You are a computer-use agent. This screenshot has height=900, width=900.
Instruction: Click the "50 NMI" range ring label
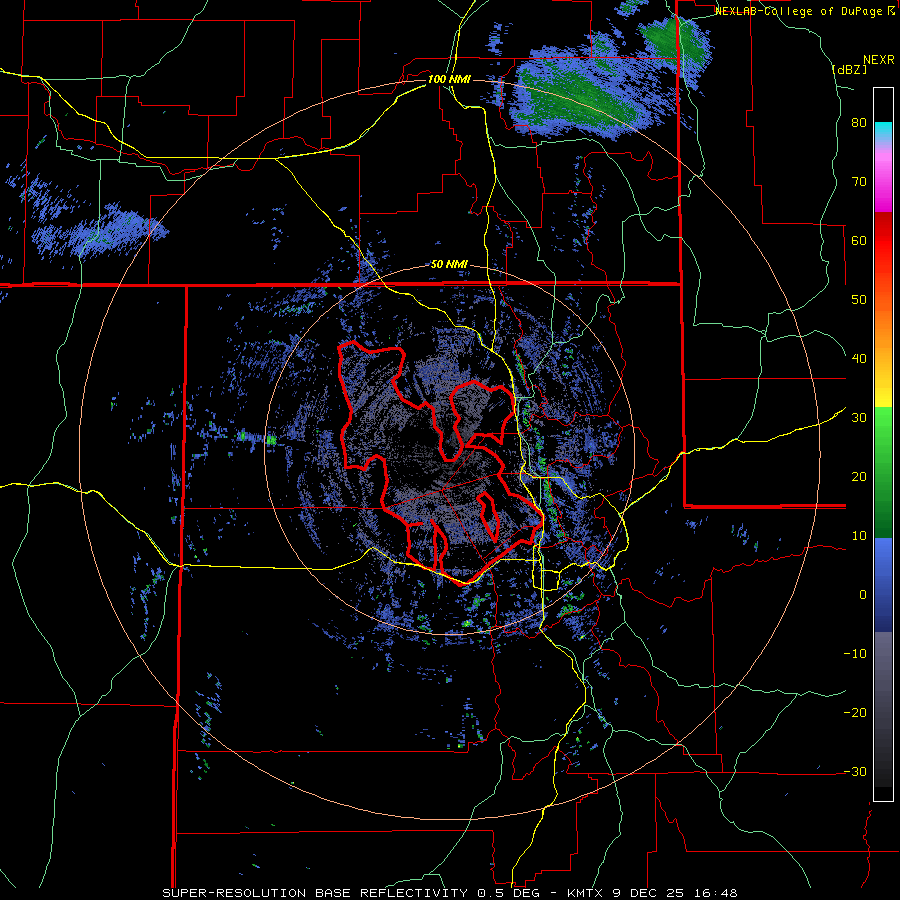[x=449, y=265]
